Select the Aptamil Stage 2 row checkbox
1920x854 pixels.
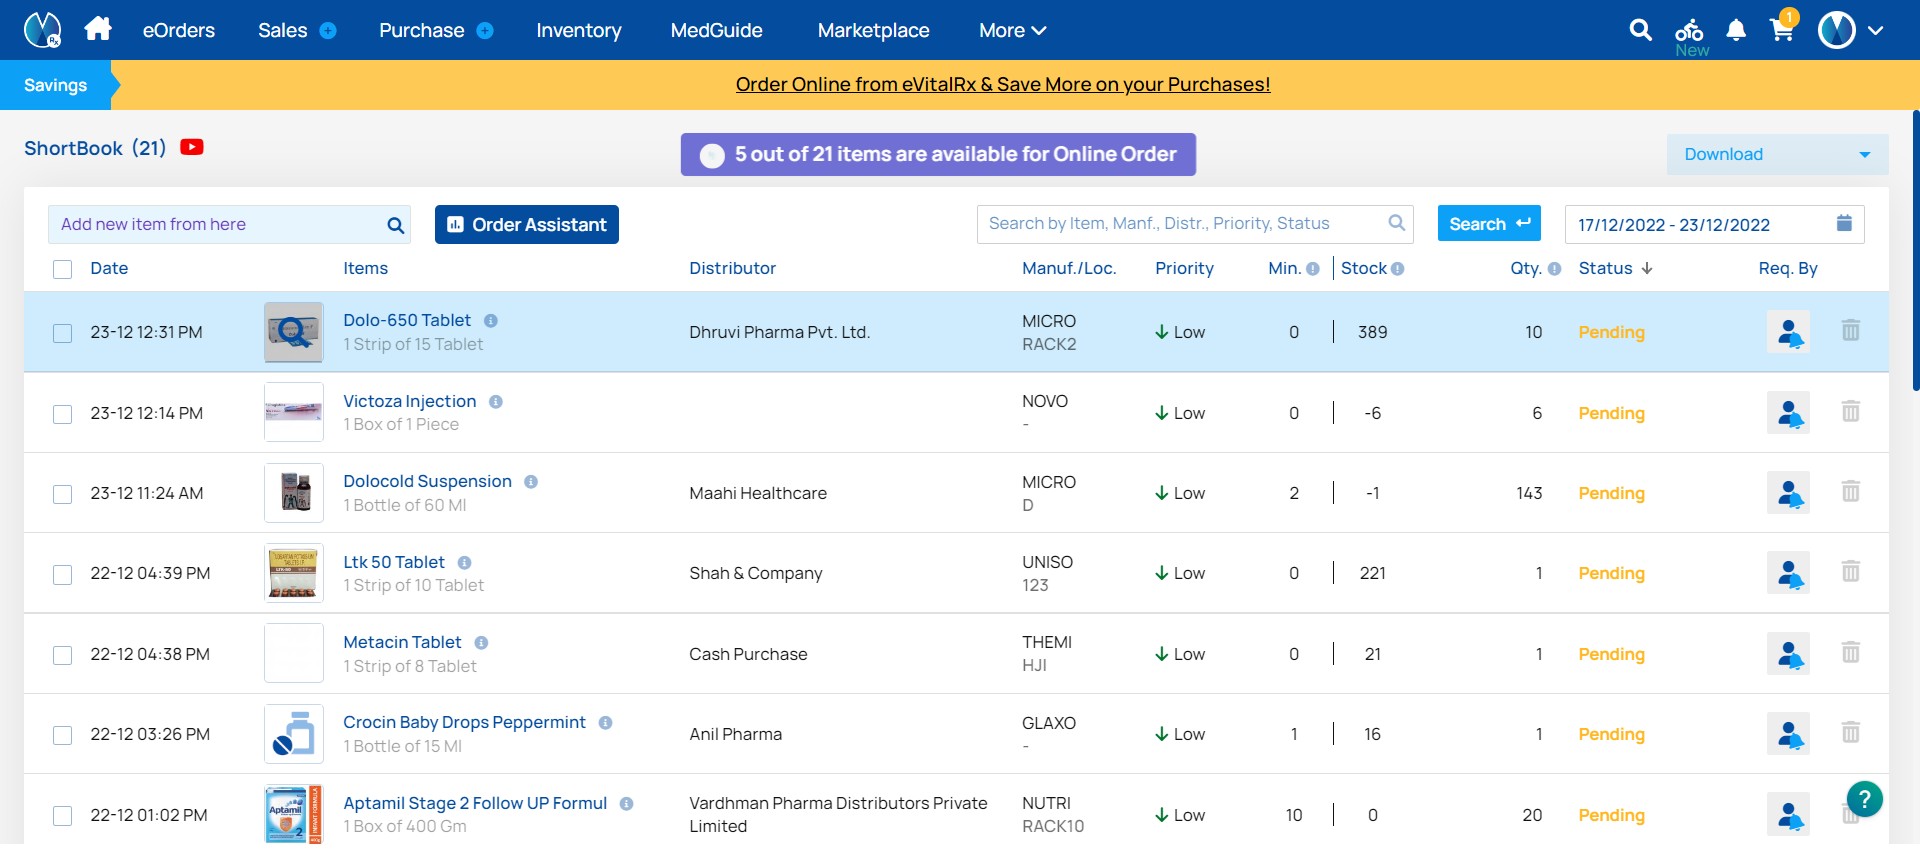62,816
